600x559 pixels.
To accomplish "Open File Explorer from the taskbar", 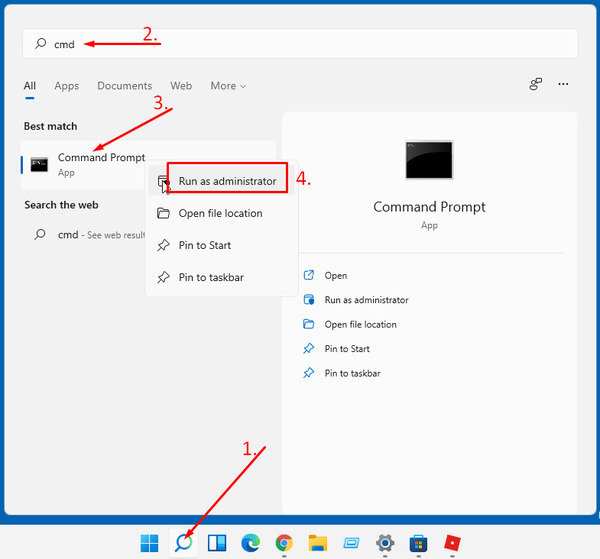I will pos(318,543).
